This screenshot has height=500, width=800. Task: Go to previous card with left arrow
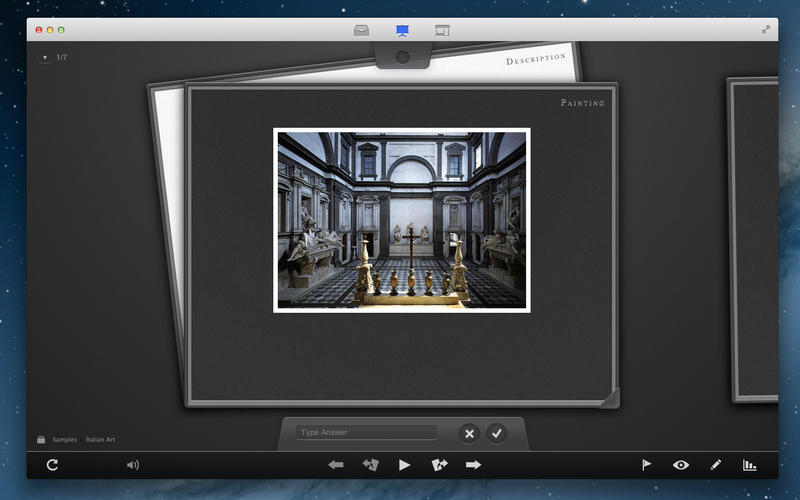click(336, 465)
